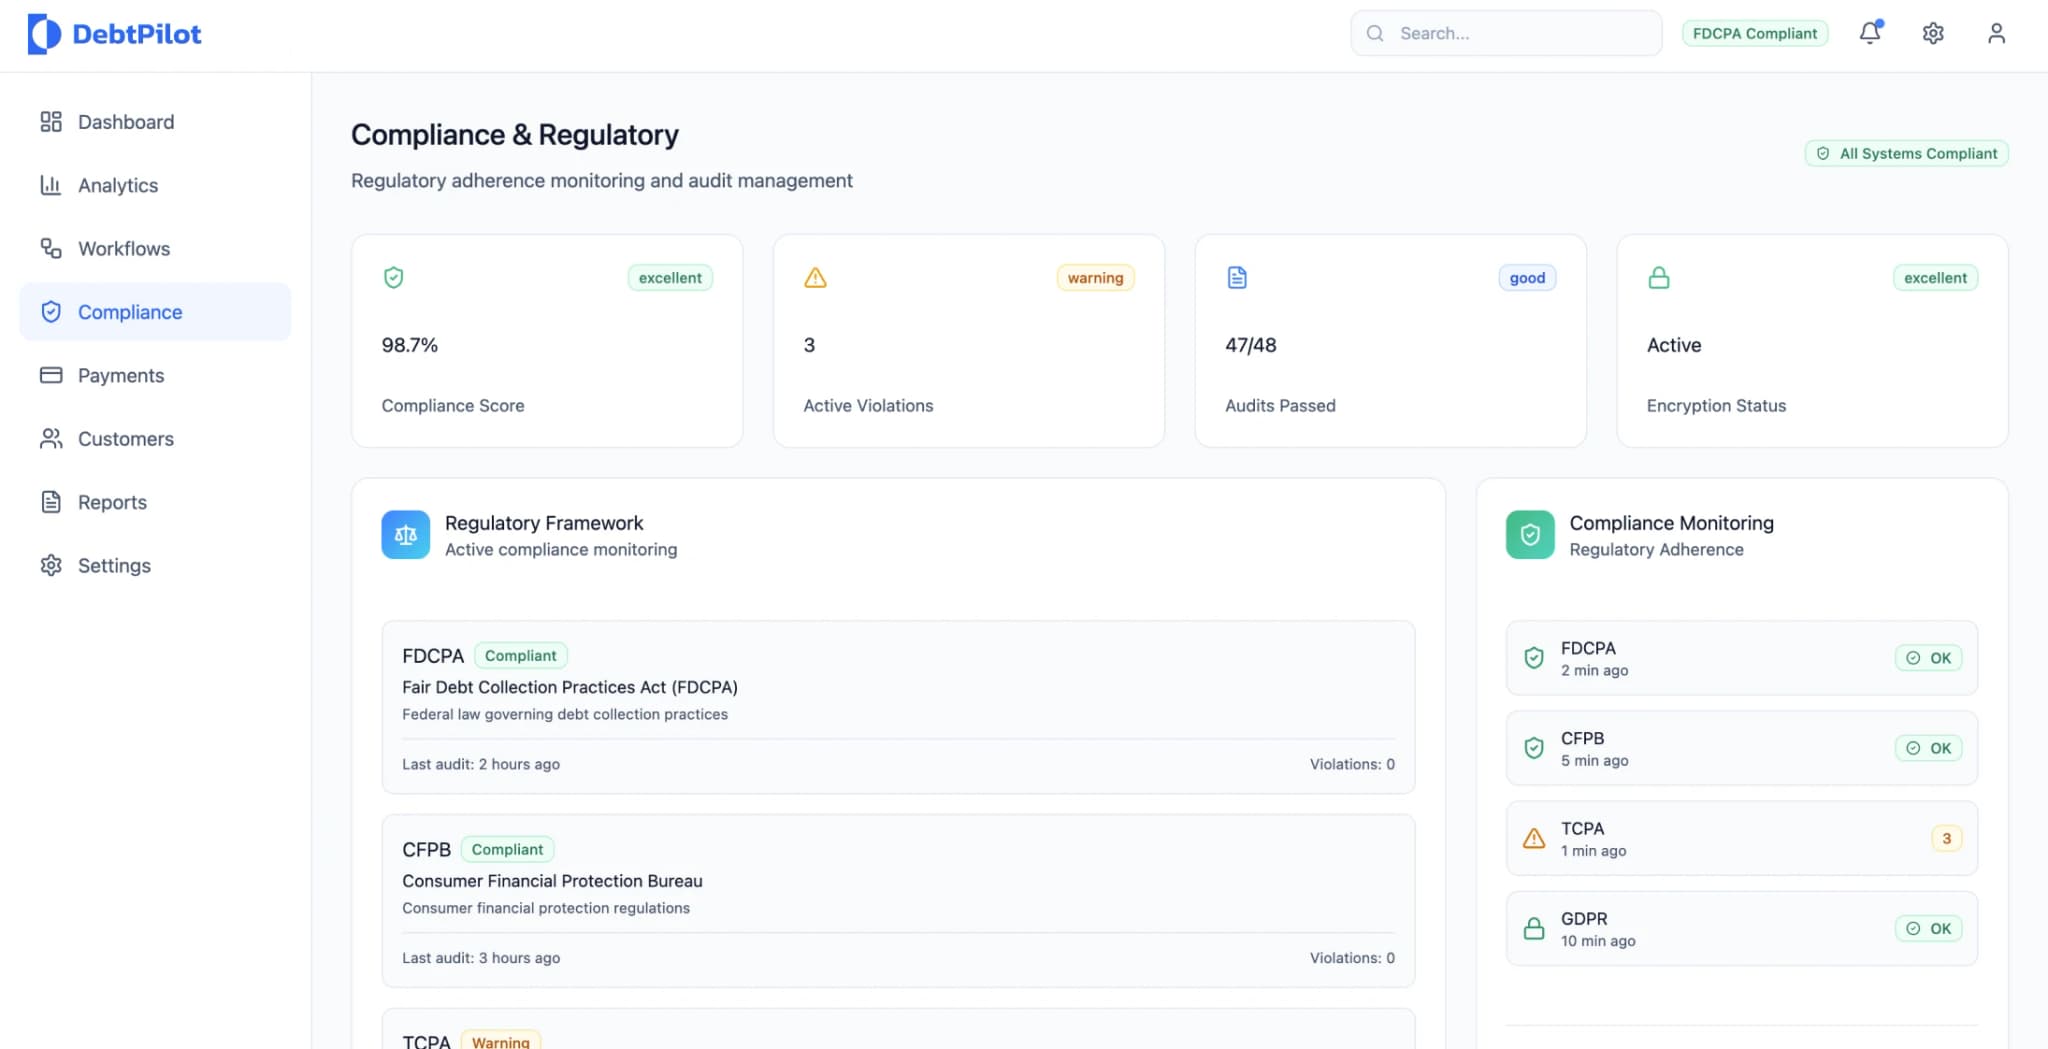Click the Encryption Status lock icon
2048x1049 pixels.
1659,278
